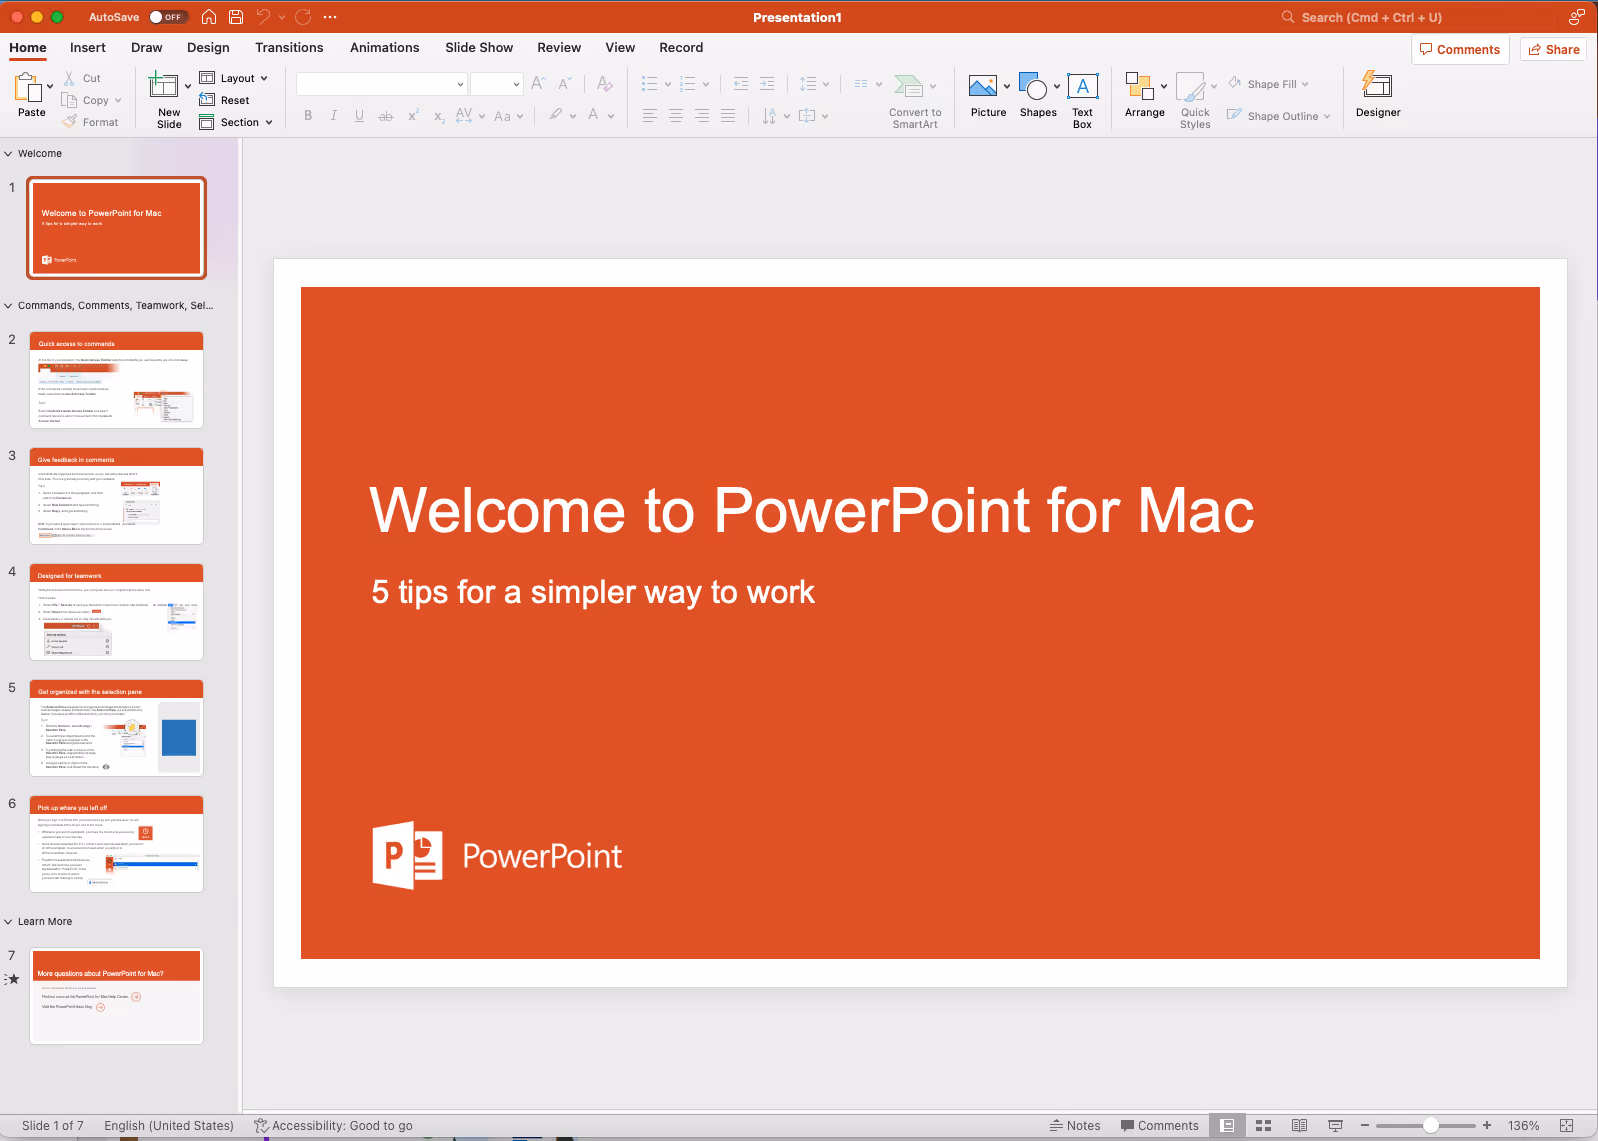Align text left
The image size is (1598, 1141).
point(650,116)
